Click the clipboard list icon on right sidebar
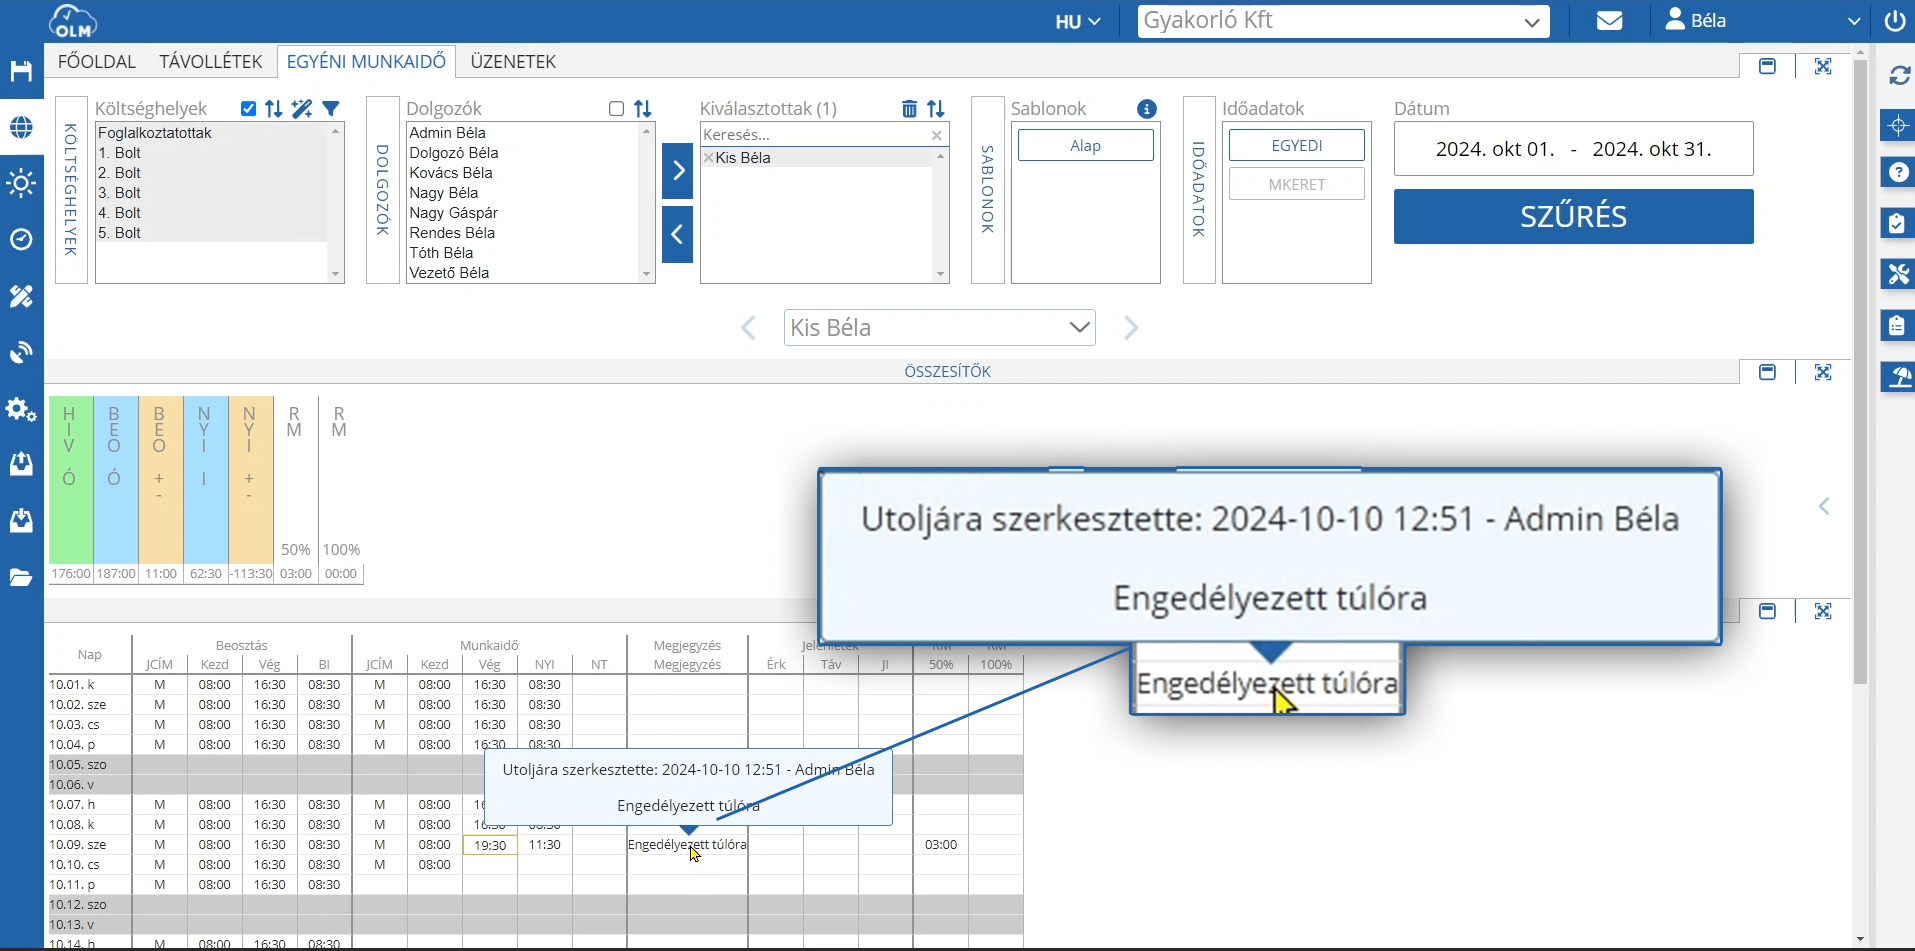The width and height of the screenshot is (1915, 951). 1898,325
